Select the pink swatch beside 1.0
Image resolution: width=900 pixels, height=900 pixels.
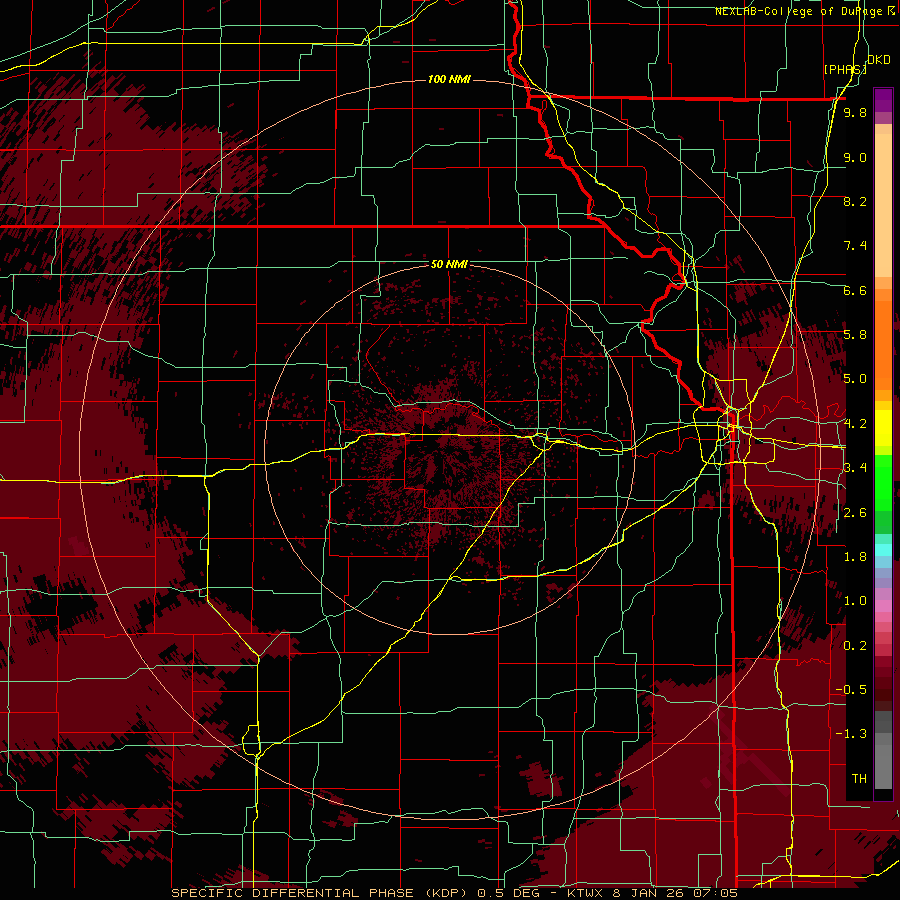tap(883, 605)
